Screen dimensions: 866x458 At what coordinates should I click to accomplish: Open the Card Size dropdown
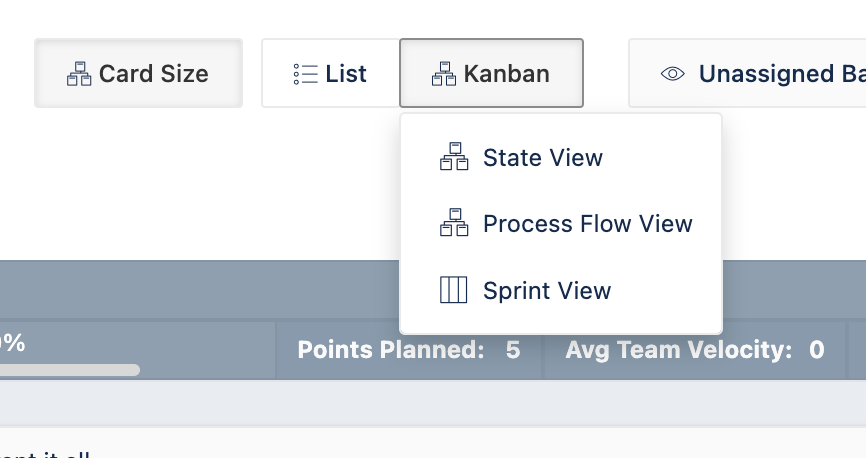[138, 73]
